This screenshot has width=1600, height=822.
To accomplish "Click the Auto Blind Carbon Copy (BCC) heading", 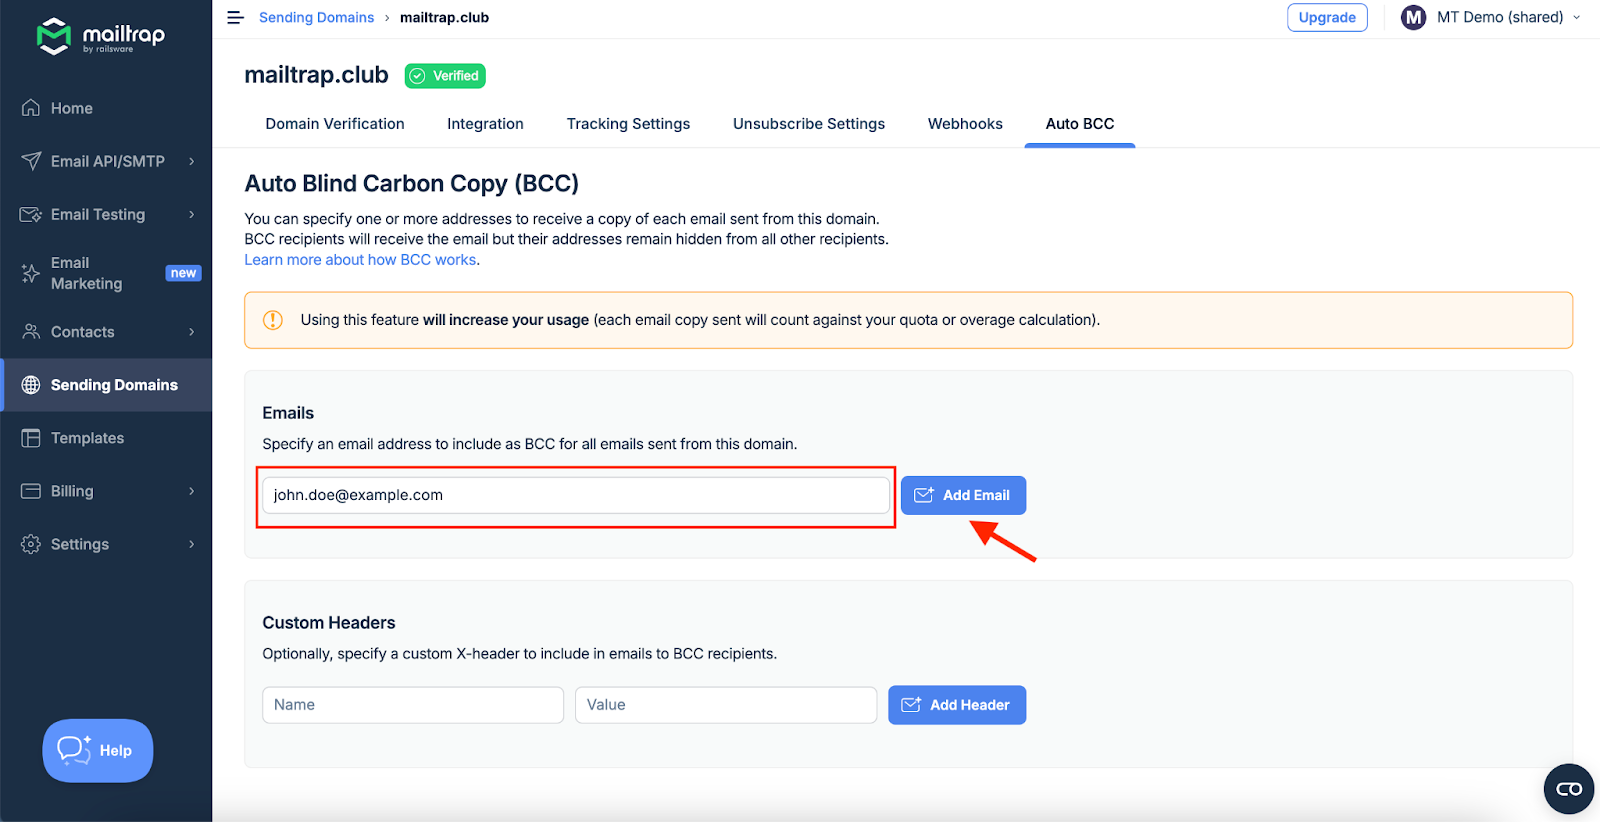I will click(x=412, y=184).
